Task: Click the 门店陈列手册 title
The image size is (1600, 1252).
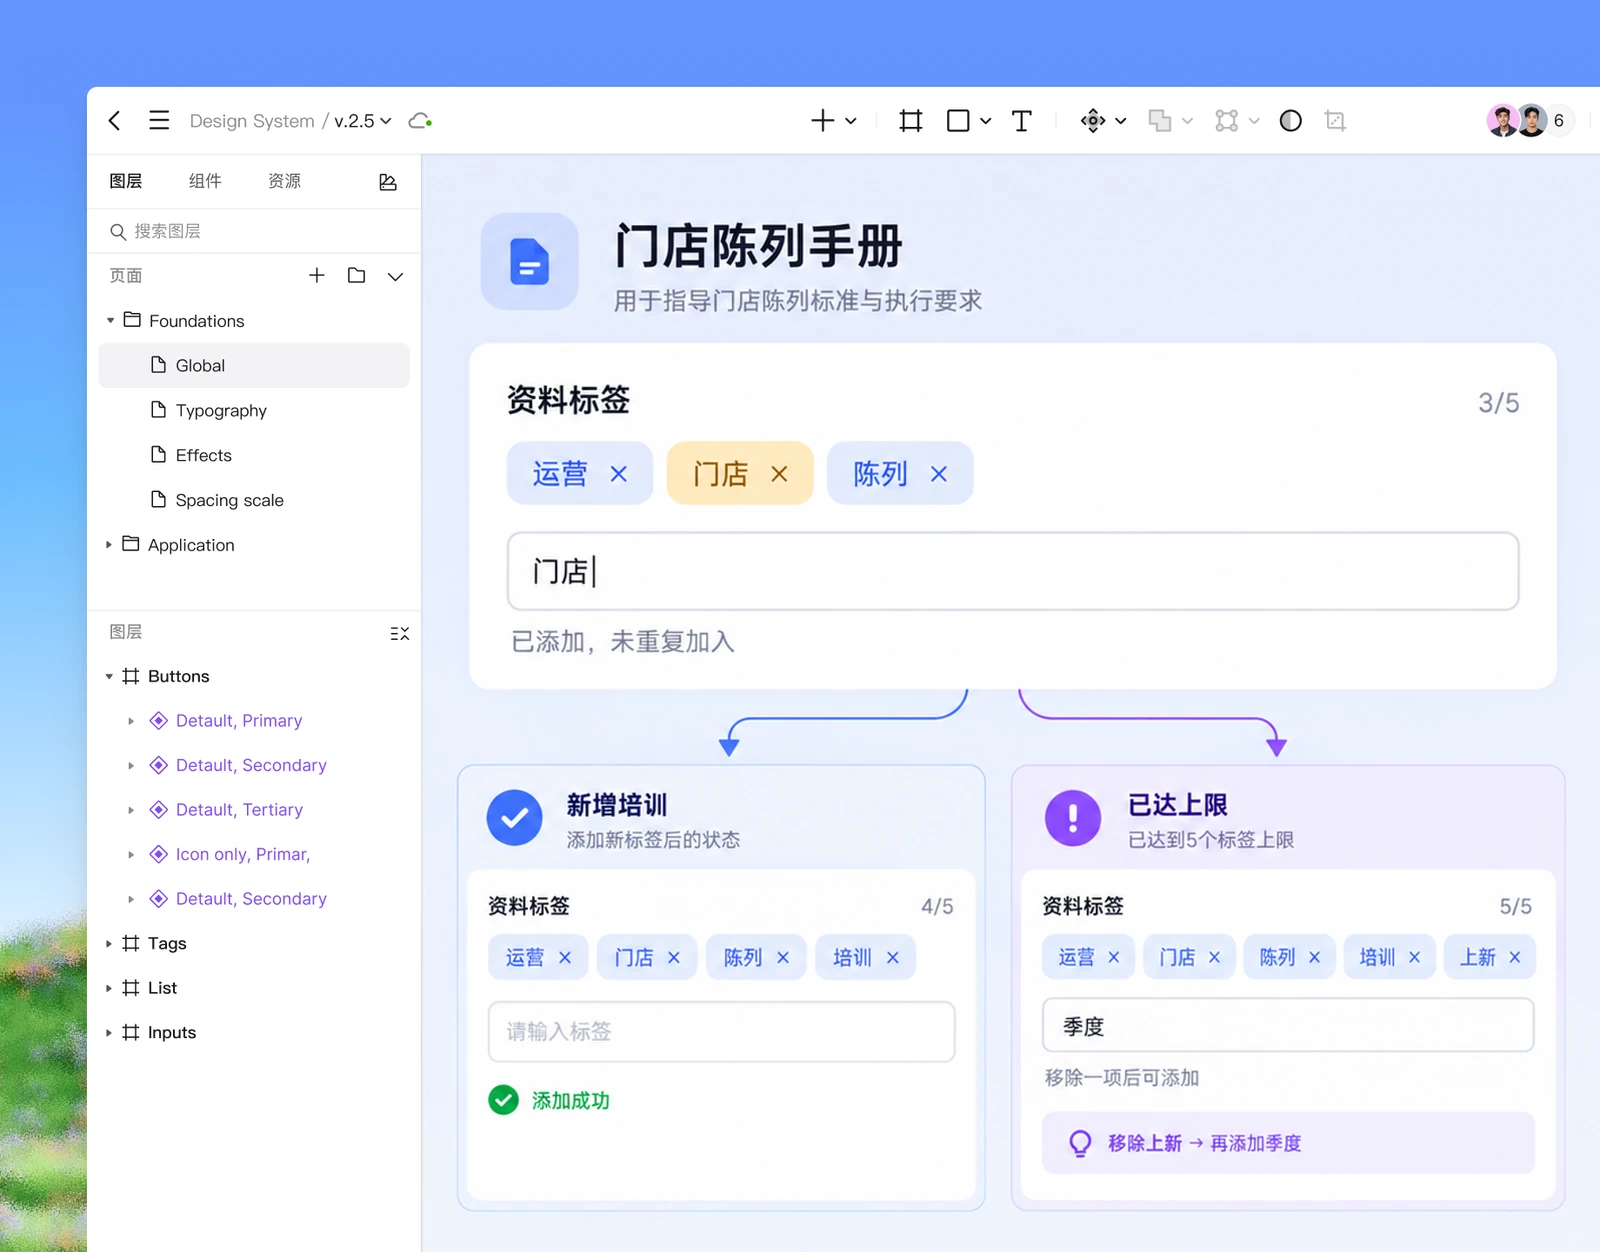Action: pos(759,246)
